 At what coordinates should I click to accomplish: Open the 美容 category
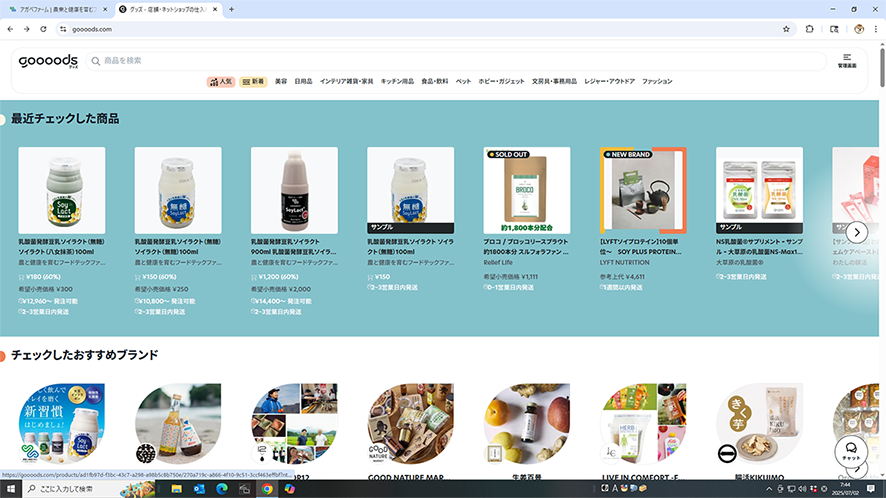coord(281,81)
